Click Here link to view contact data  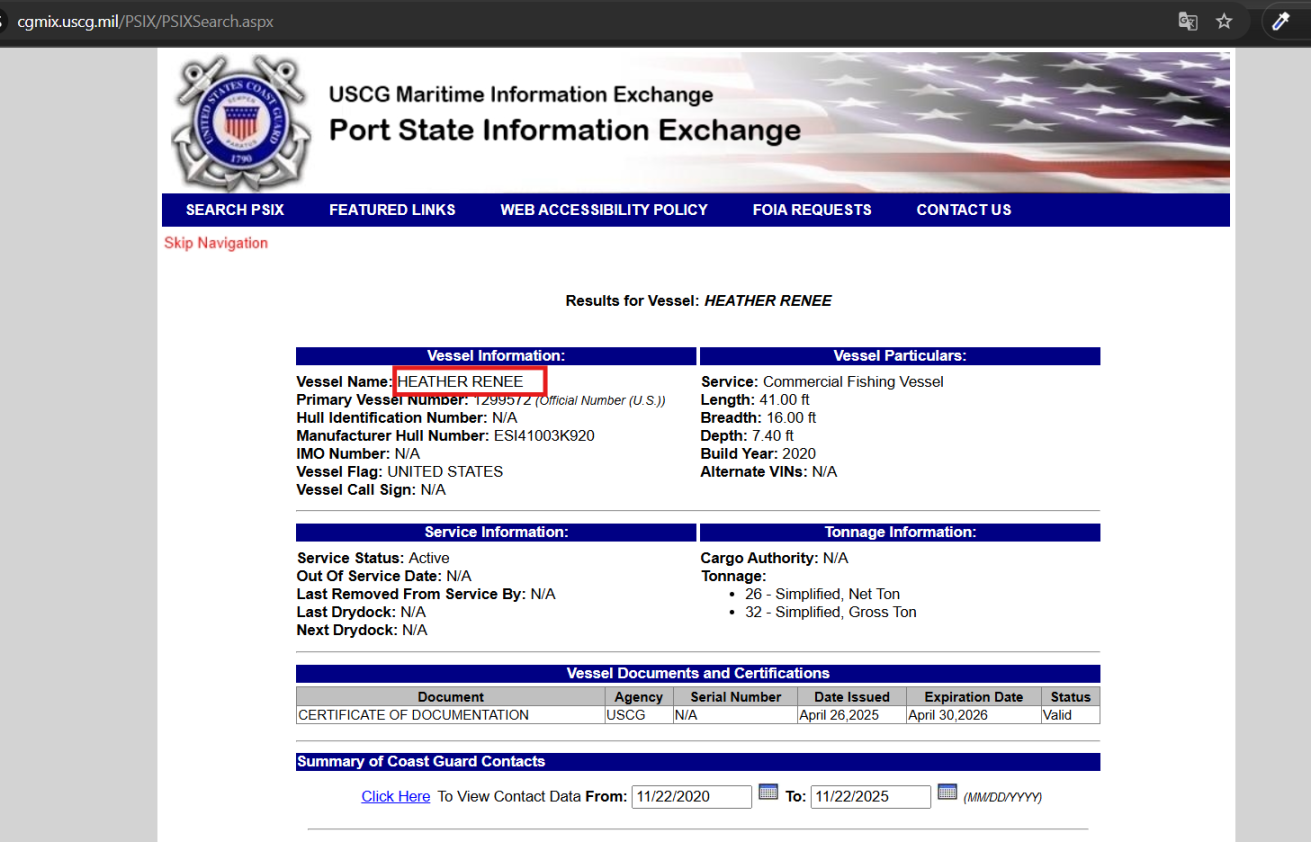[x=396, y=797]
